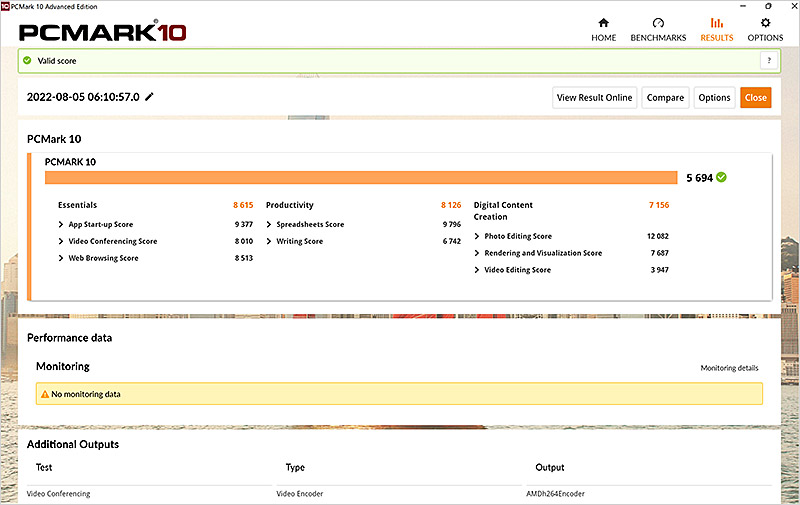The width and height of the screenshot is (800, 505).
Task: Open the Options gear icon
Action: [x=765, y=23]
